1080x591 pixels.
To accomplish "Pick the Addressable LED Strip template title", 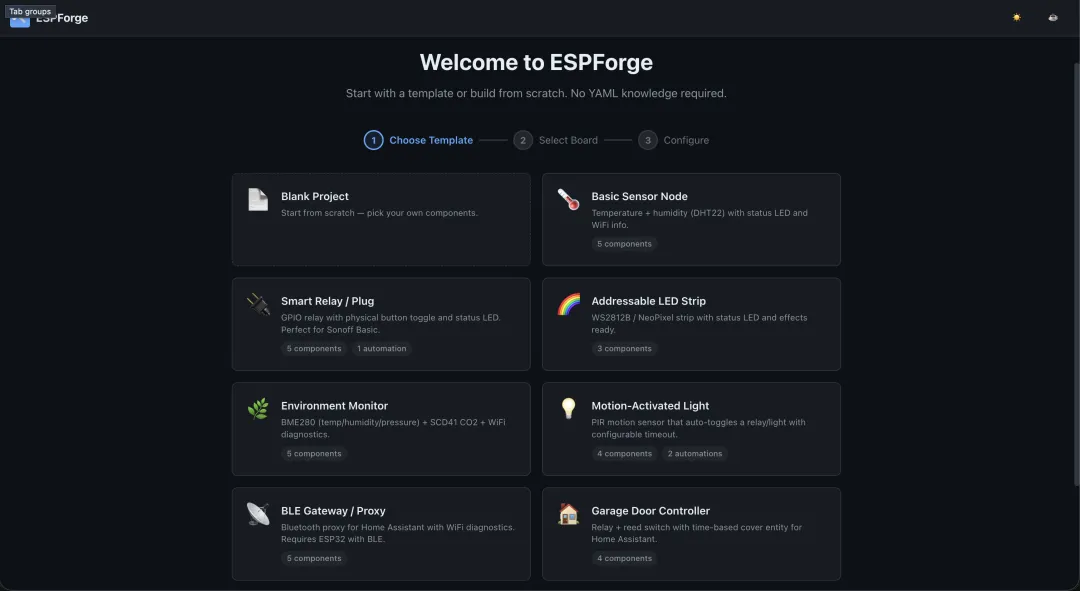I will (x=648, y=301).
